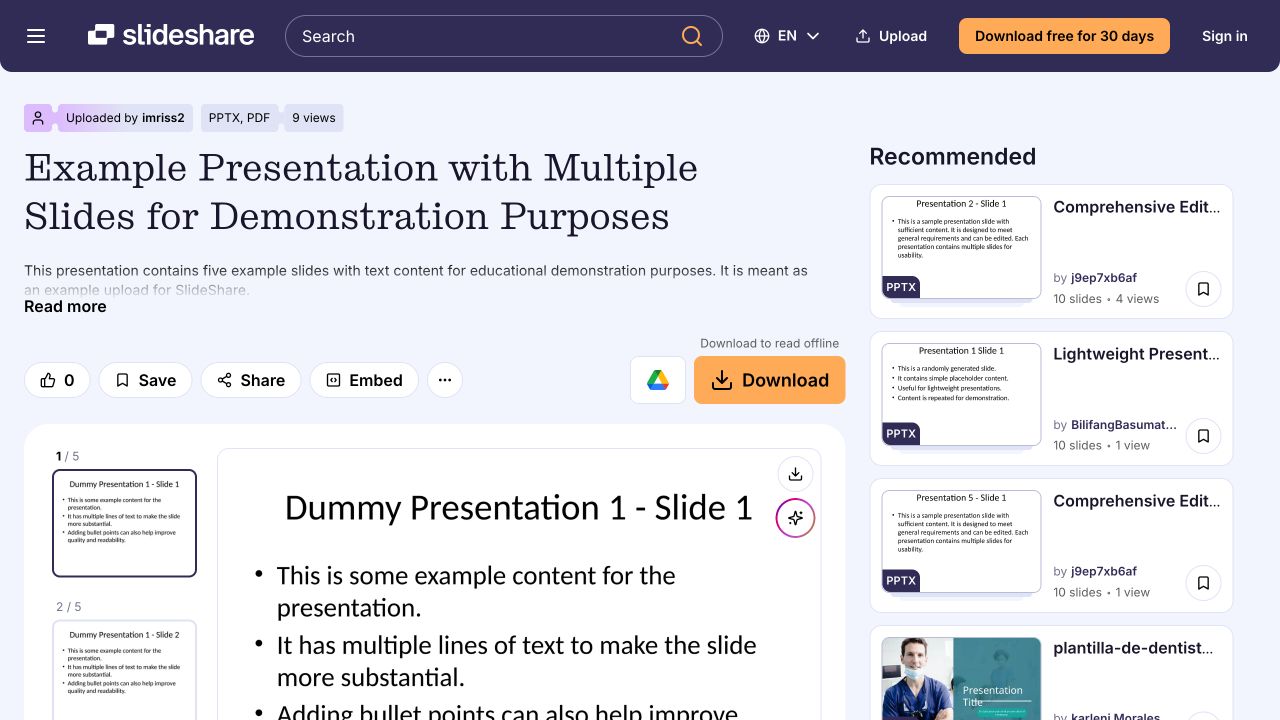Open Presentation 5 - Slide 1 recommended thumbnail

point(961,541)
